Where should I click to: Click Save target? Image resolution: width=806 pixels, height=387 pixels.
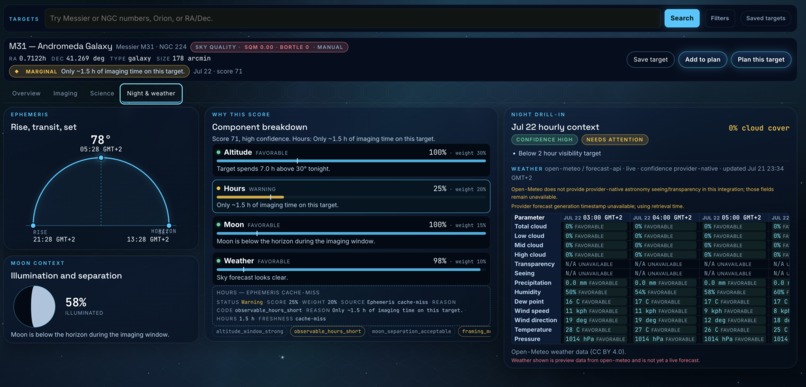click(650, 60)
